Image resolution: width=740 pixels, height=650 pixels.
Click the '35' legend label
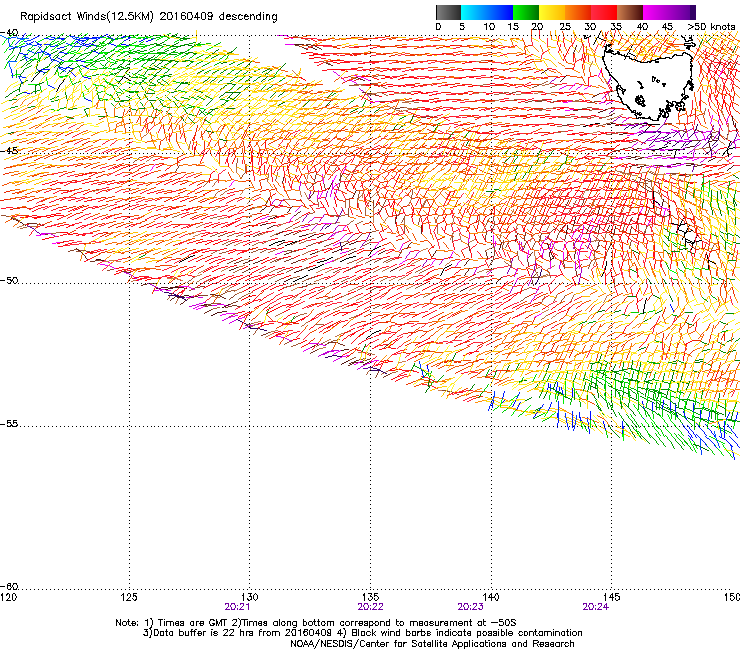coord(616,27)
